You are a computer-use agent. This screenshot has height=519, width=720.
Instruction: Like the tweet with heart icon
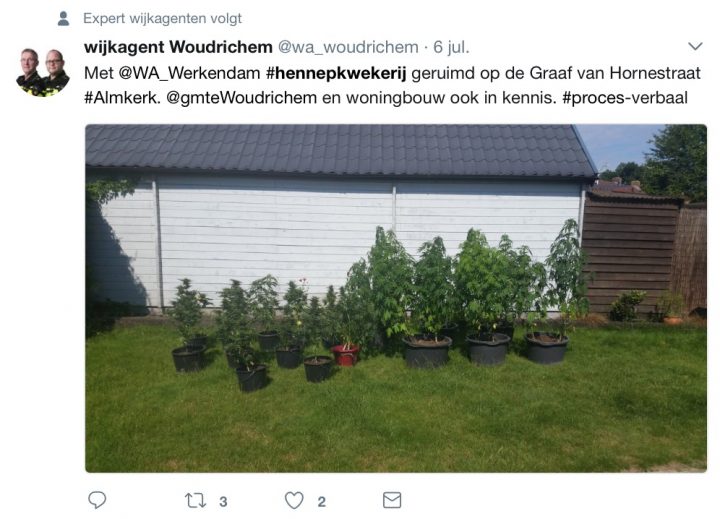point(294,500)
